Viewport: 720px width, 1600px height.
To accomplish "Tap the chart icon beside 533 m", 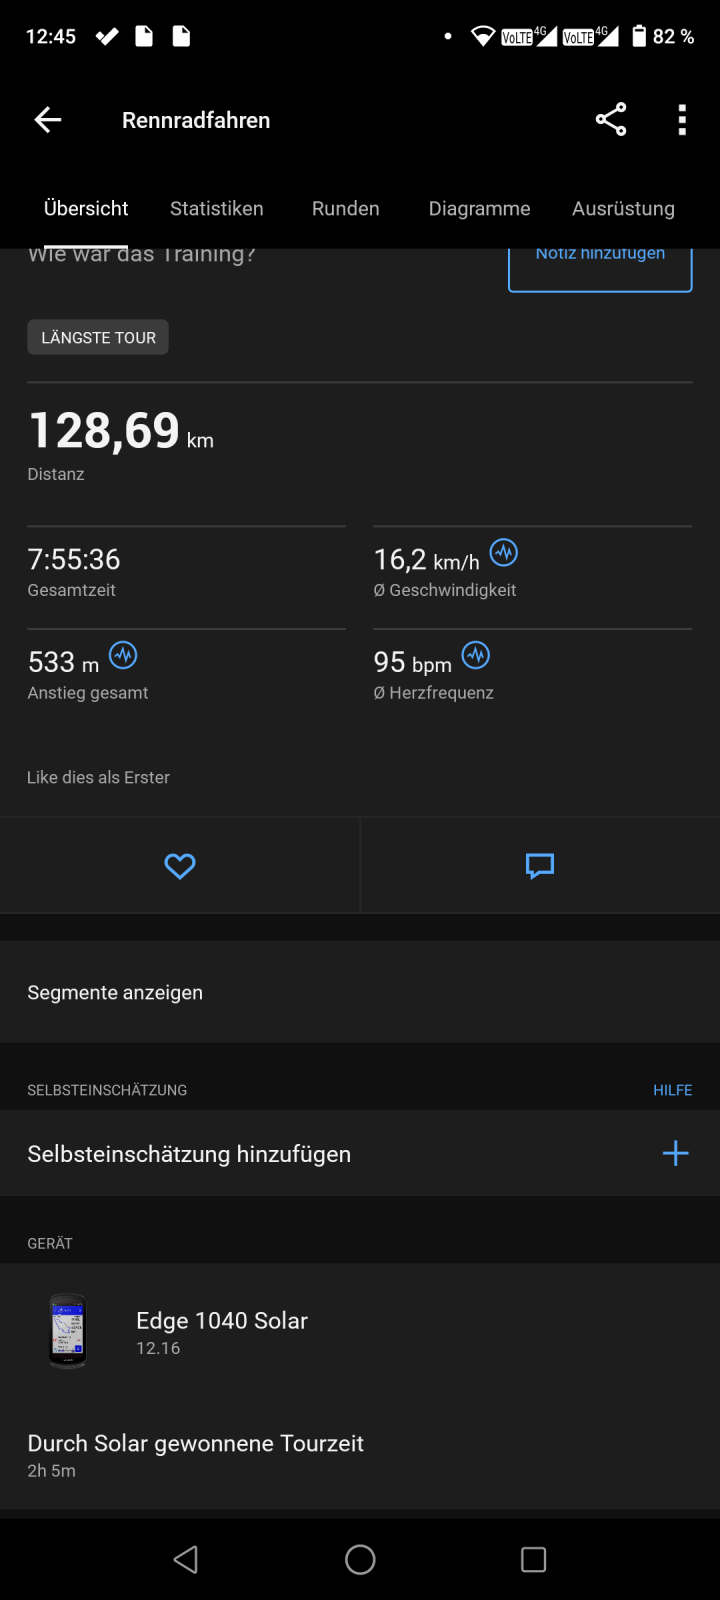I will pyautogui.click(x=123, y=655).
